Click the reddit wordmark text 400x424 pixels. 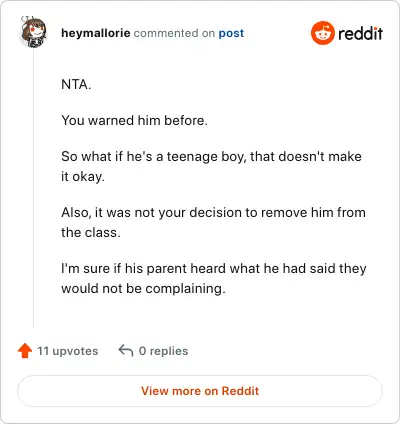pos(360,33)
